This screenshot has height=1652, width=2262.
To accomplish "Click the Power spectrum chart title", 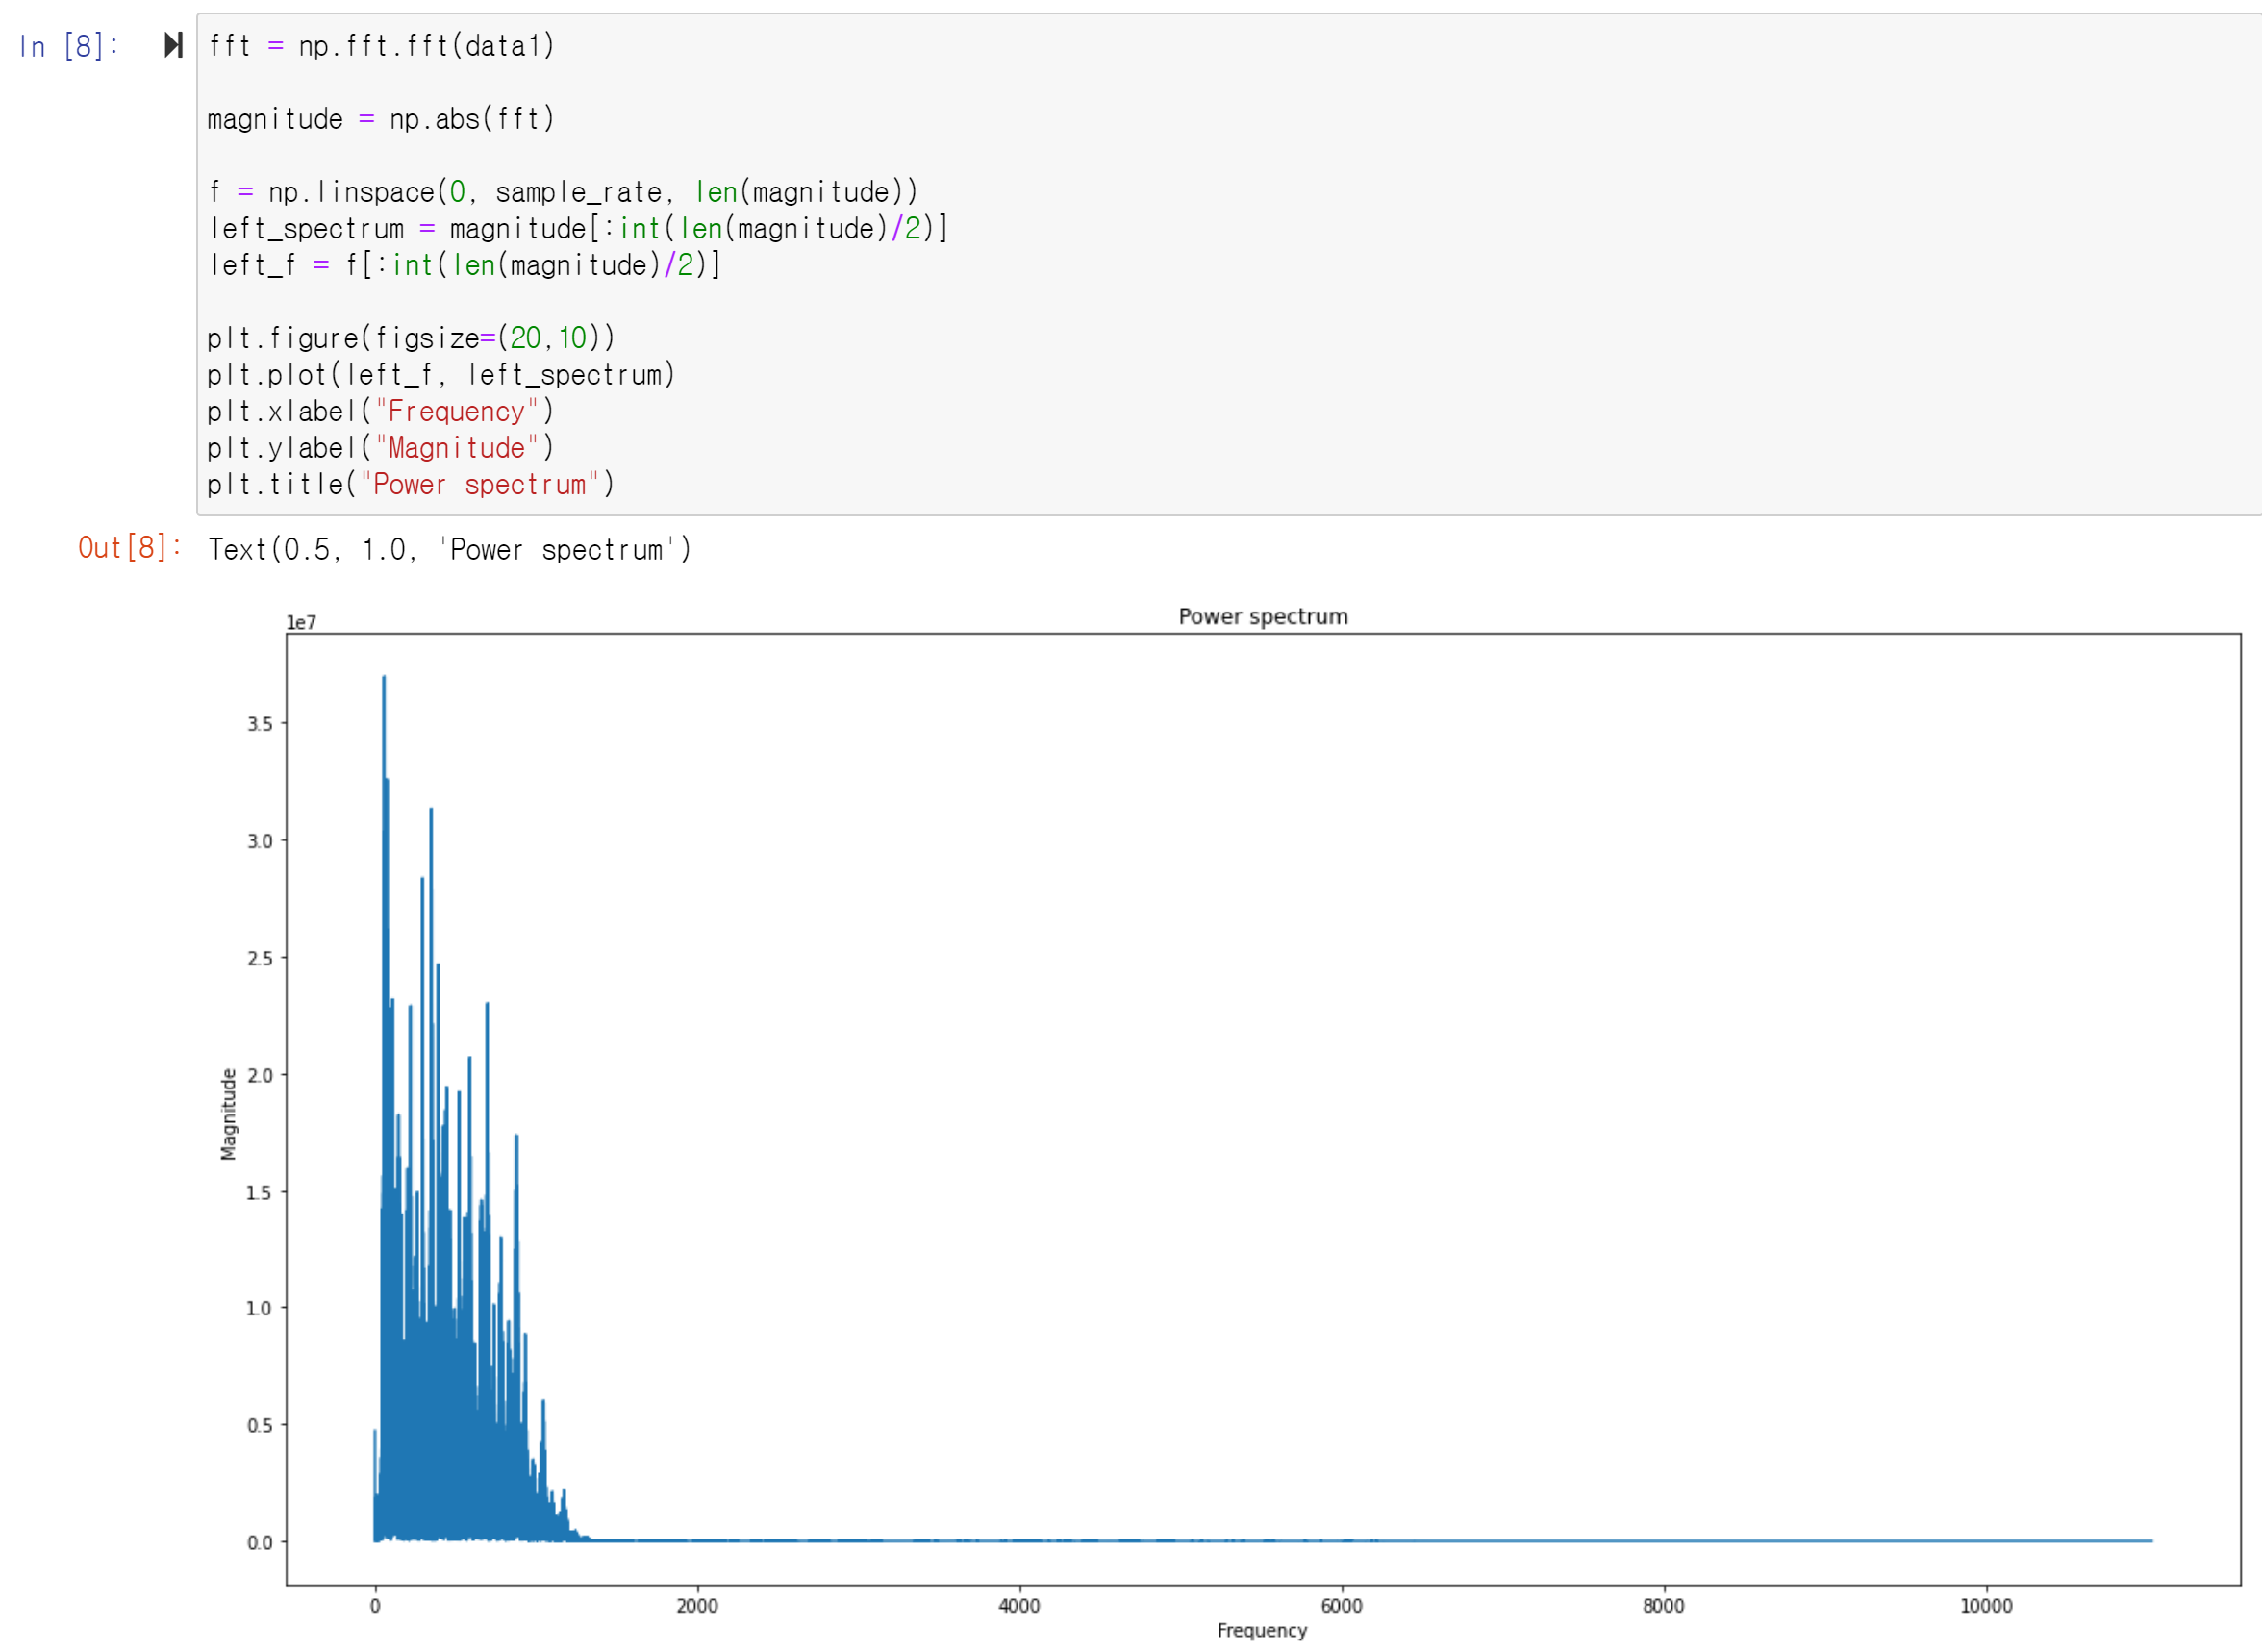I will coord(1262,616).
